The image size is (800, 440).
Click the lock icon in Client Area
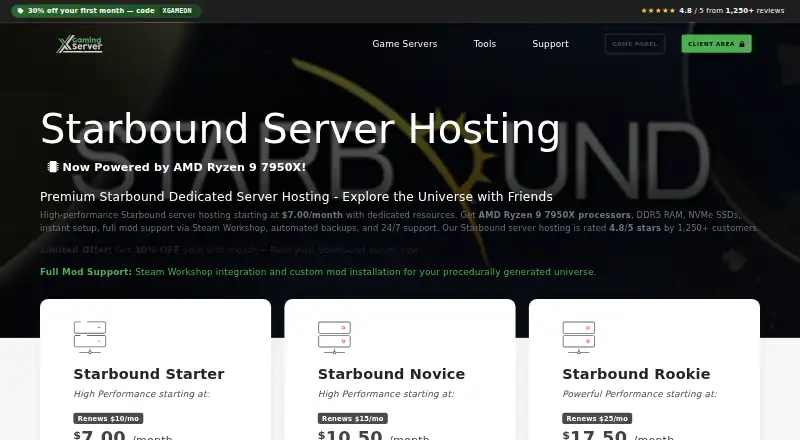click(742, 44)
